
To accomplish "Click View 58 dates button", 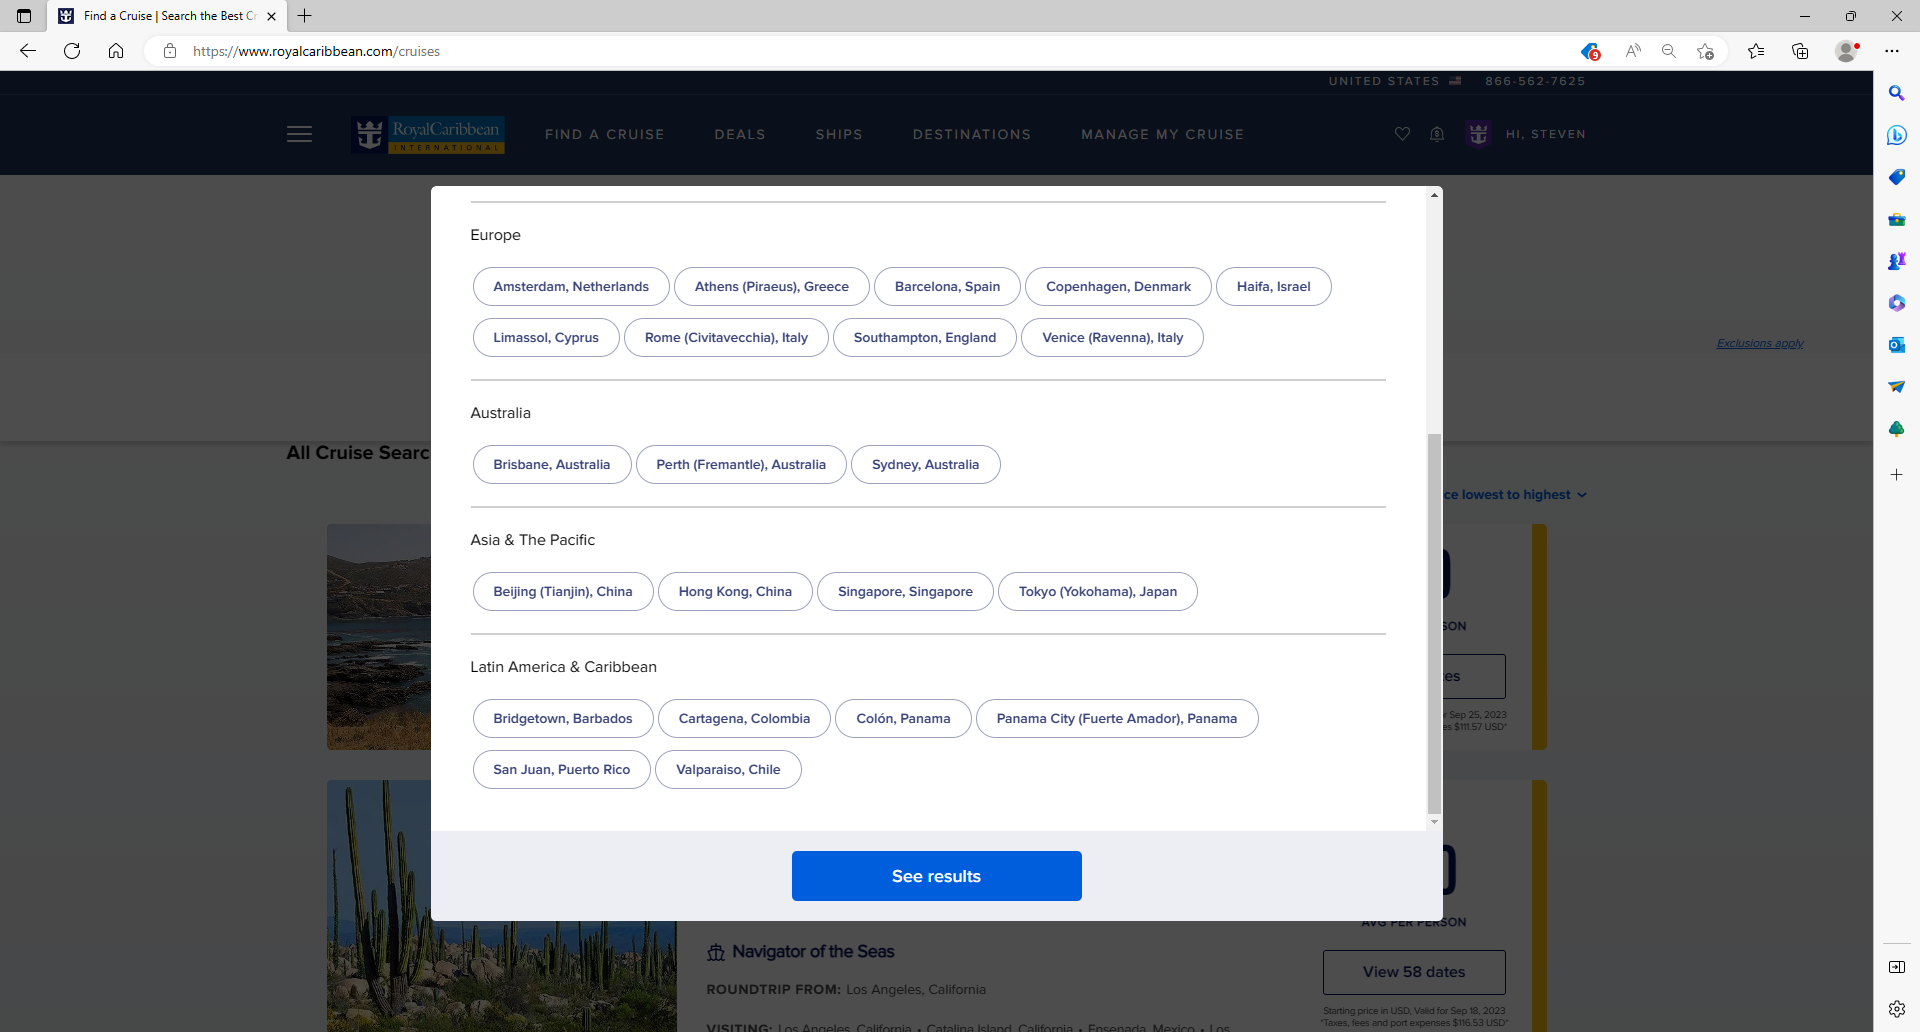I will (1414, 972).
